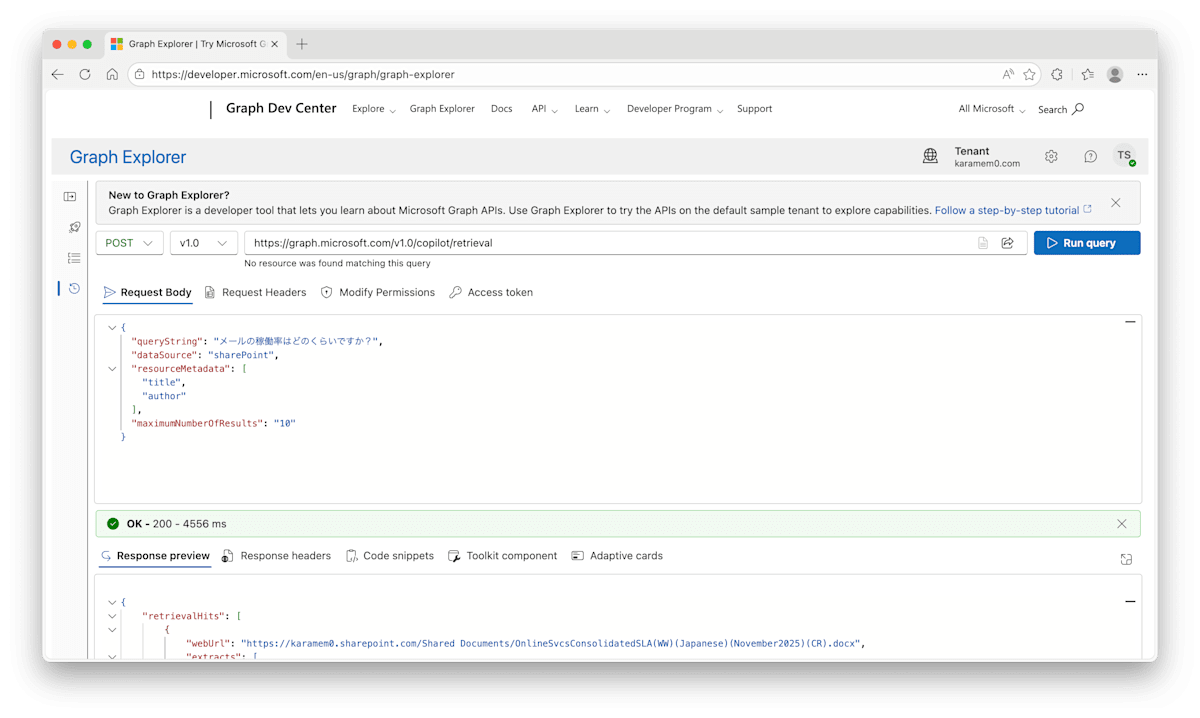Click the TS profile avatar

[1125, 156]
